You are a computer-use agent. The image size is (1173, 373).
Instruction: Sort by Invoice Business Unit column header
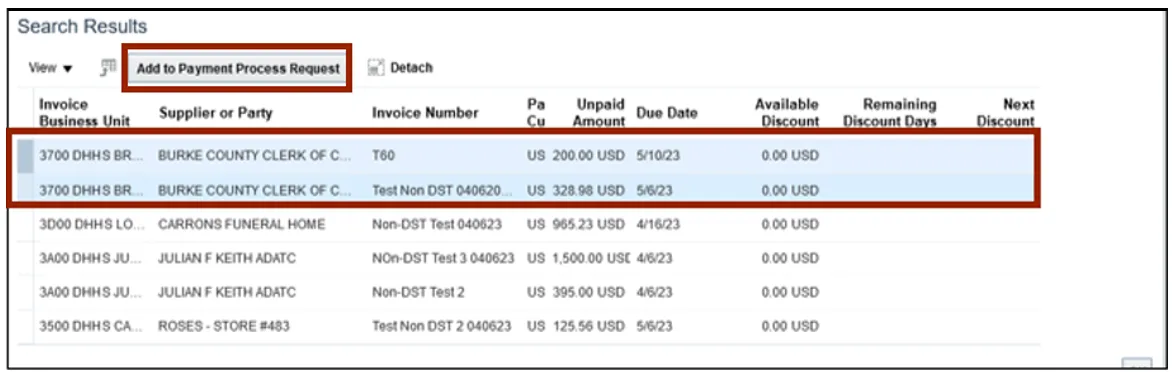(85, 113)
